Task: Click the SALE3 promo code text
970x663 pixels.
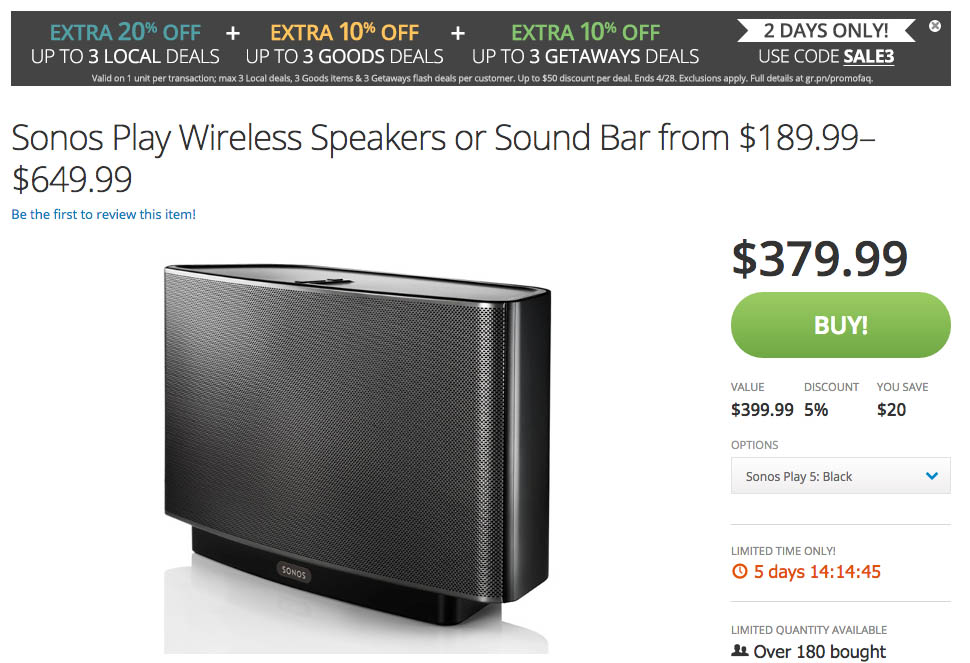Action: [867, 56]
